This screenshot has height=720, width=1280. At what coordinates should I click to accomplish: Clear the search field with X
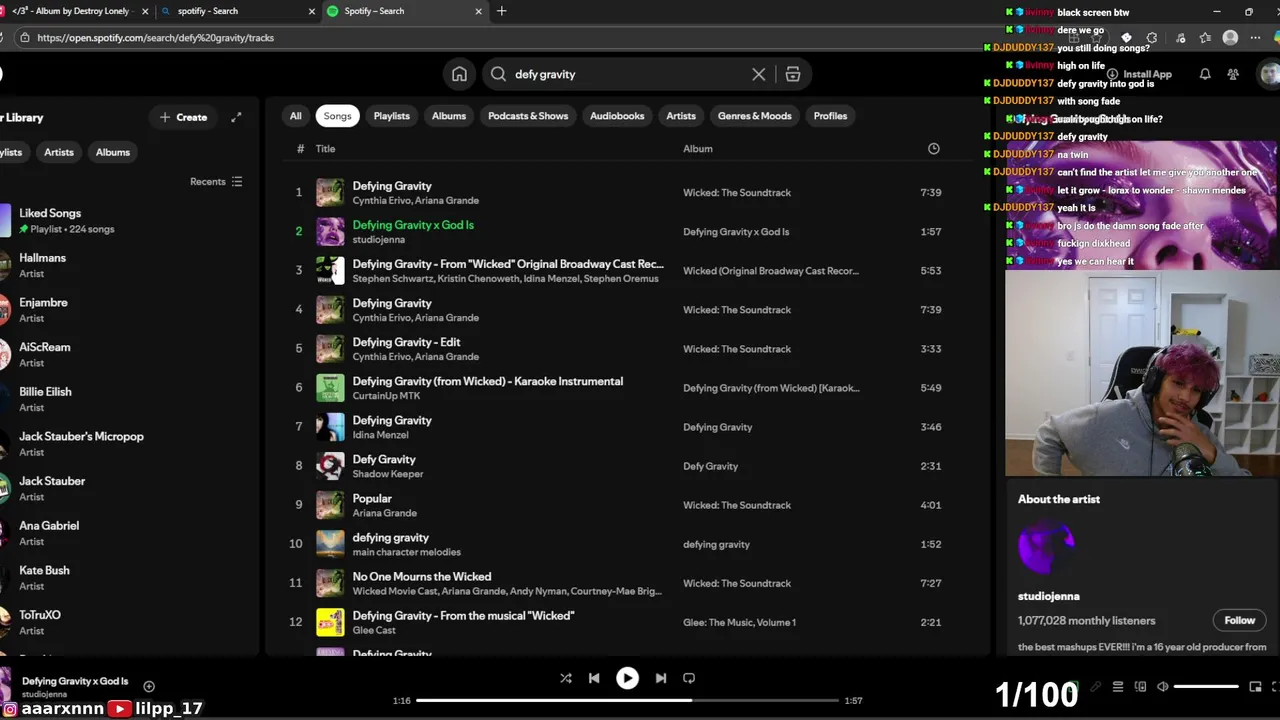coord(759,74)
